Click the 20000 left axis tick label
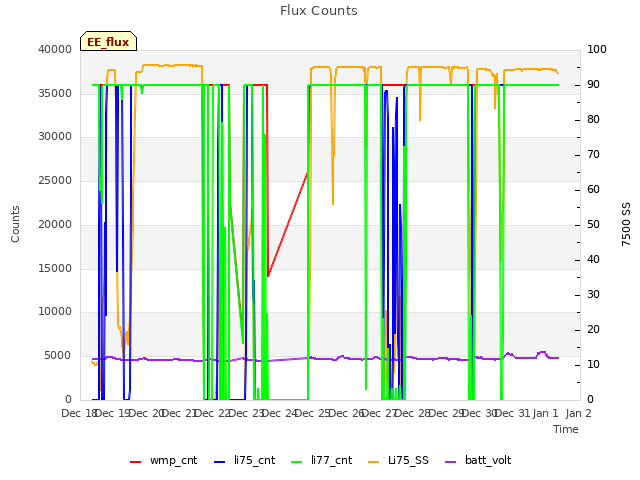This screenshot has height=480, width=640. [x=55, y=224]
